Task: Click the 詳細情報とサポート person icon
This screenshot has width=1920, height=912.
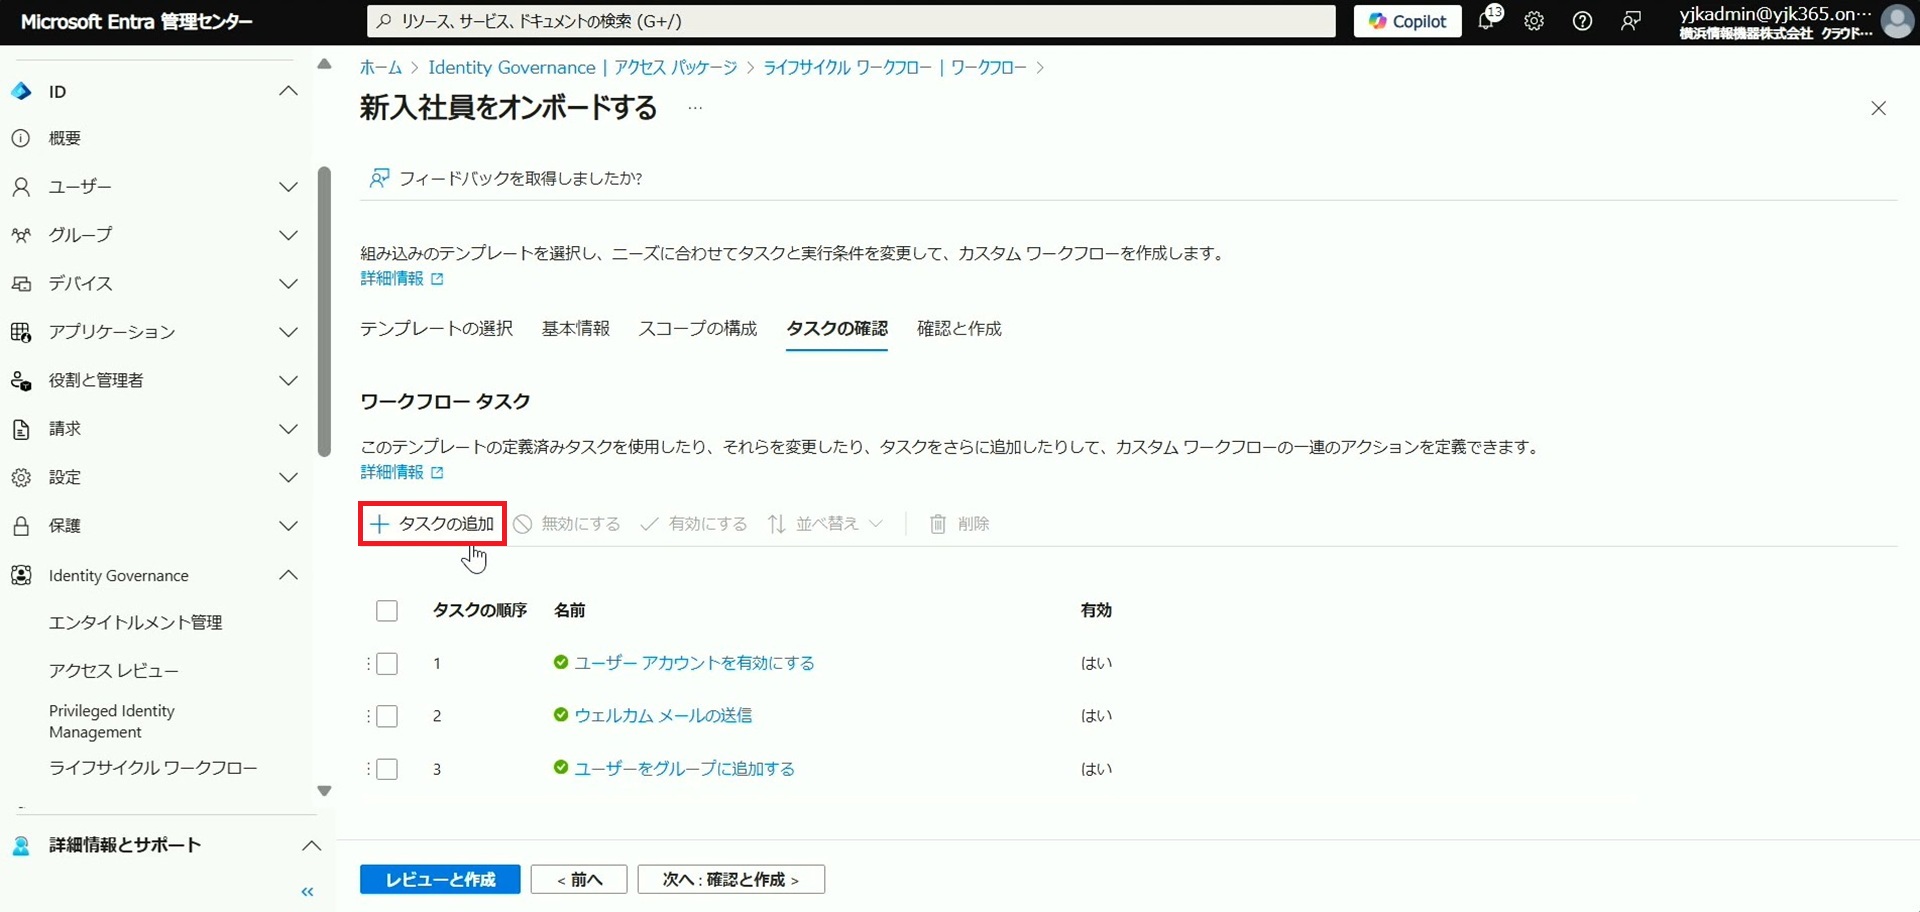Action: [21, 845]
